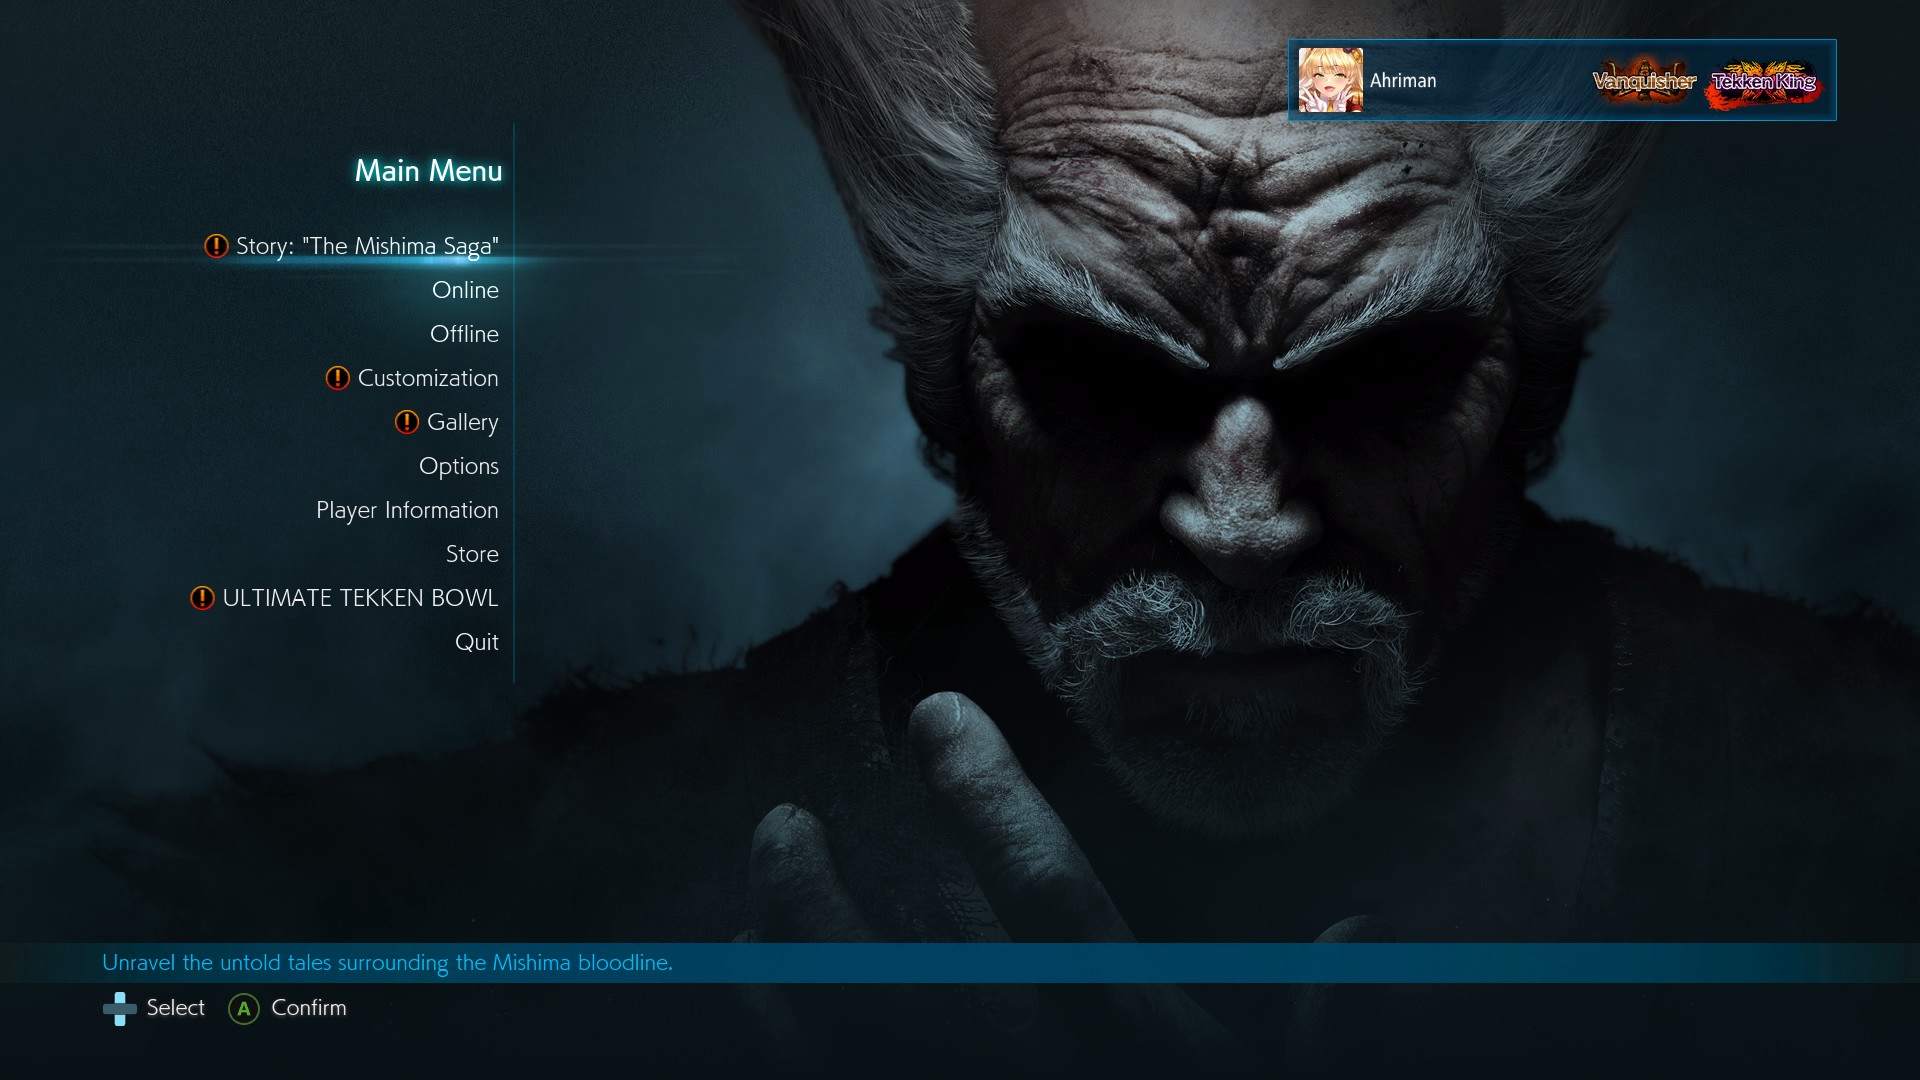Screen dimensions: 1920x1080
Task: Click the alert icon beside ULTIMATE TEKKEN BOWL
Action: [202, 598]
